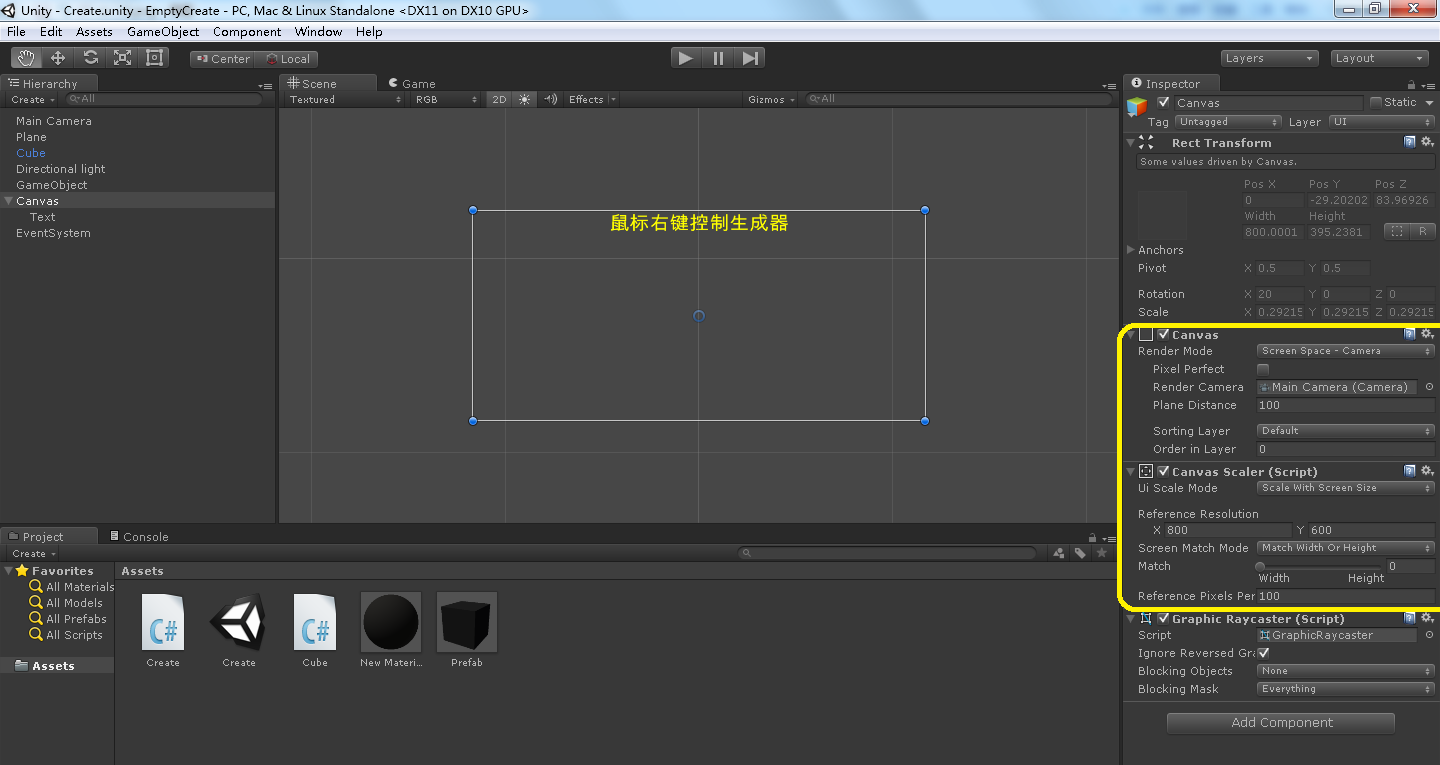This screenshot has height=765, width=1440.
Task: Click the Add Component button
Action: click(x=1280, y=722)
